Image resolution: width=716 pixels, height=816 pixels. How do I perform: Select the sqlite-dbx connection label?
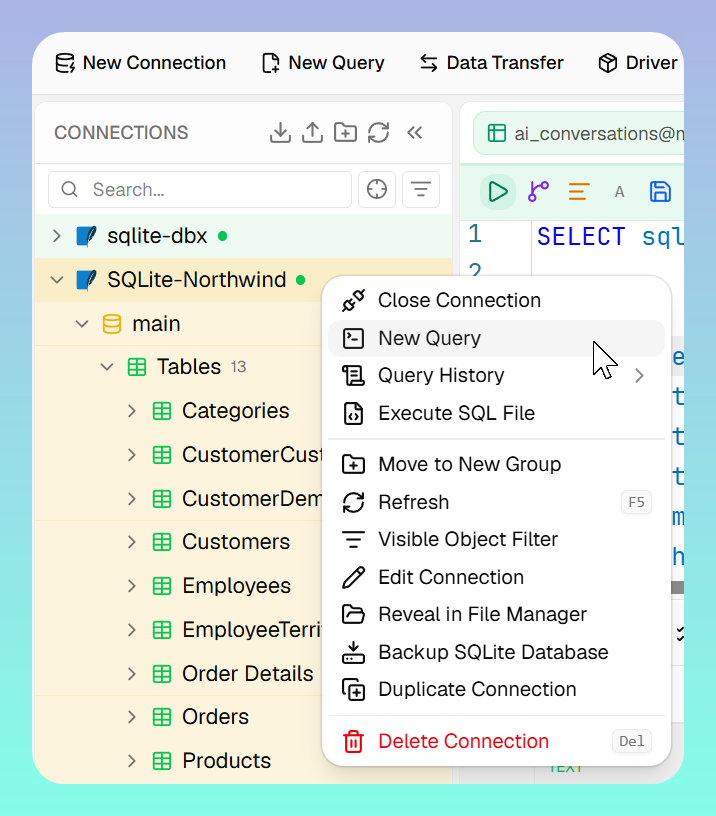[157, 236]
